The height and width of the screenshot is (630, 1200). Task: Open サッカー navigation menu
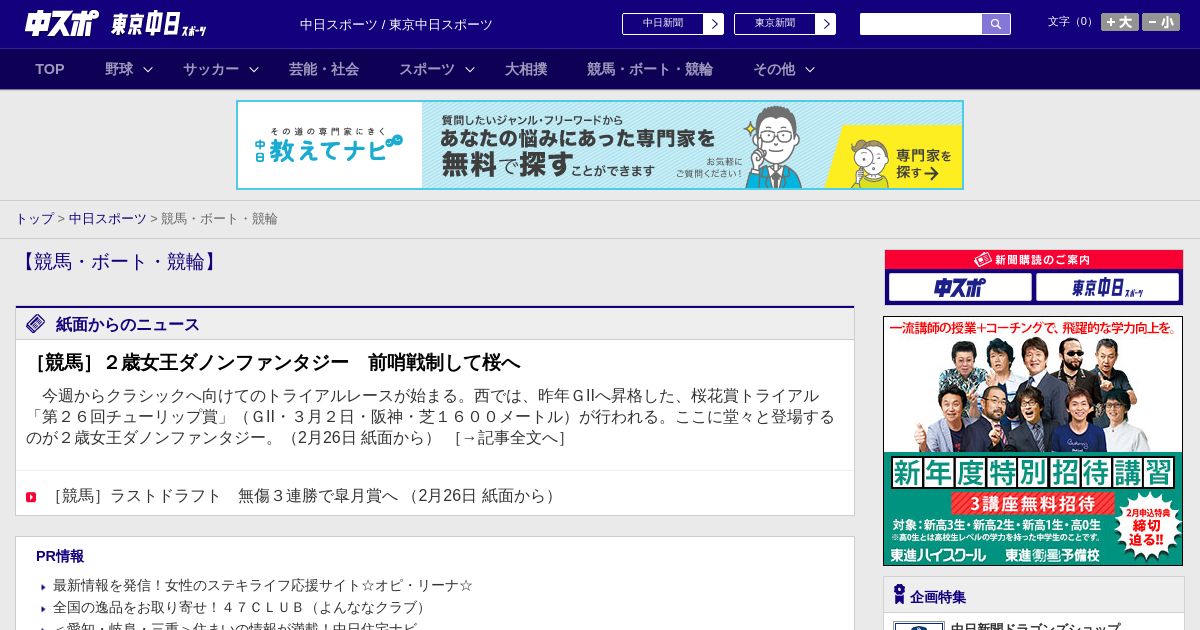tap(211, 69)
